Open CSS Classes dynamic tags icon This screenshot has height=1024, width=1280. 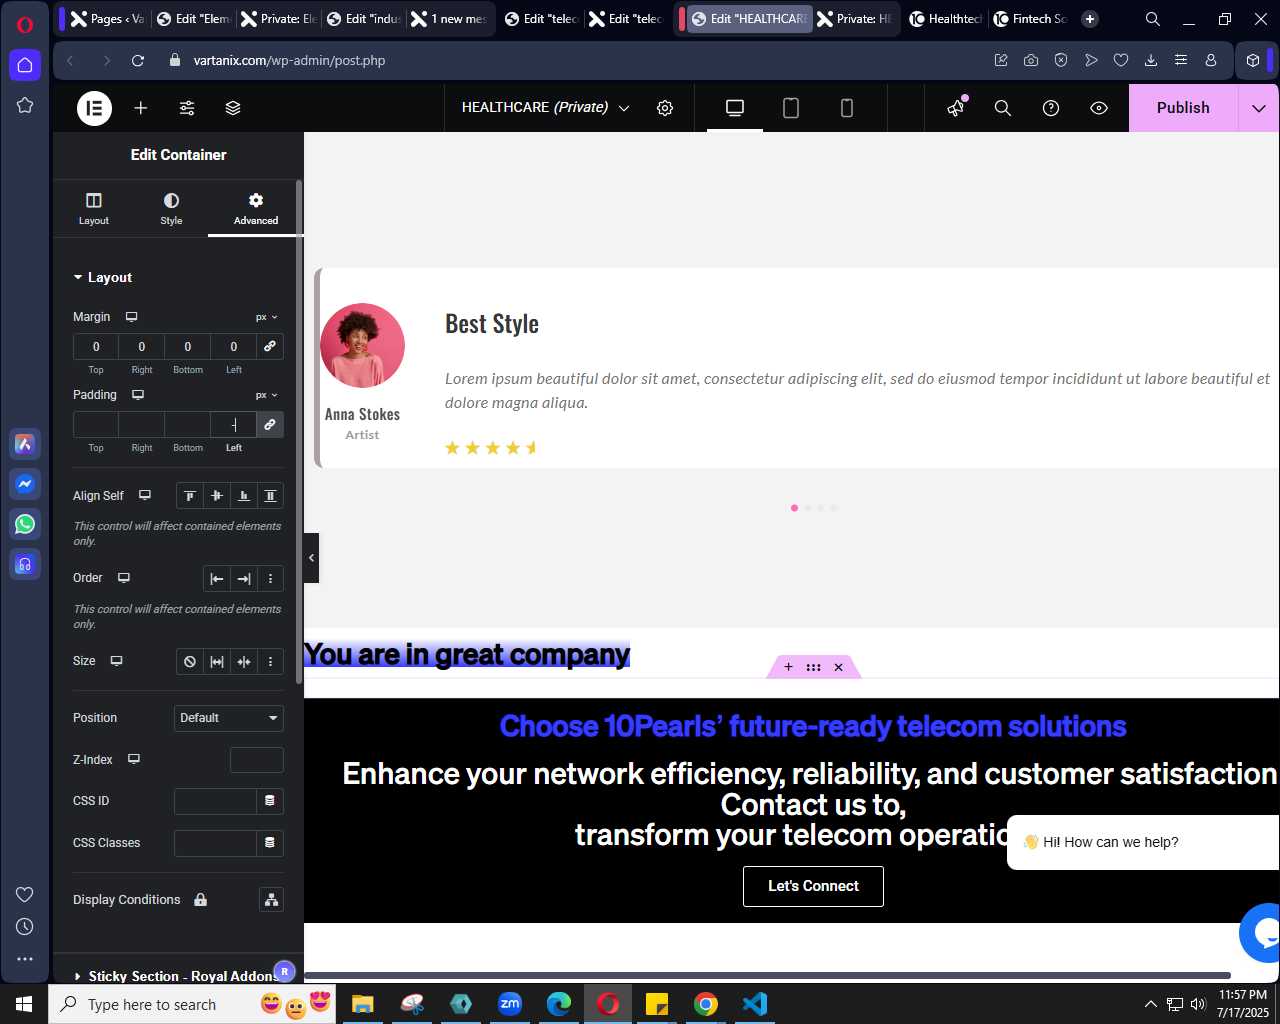pos(270,843)
